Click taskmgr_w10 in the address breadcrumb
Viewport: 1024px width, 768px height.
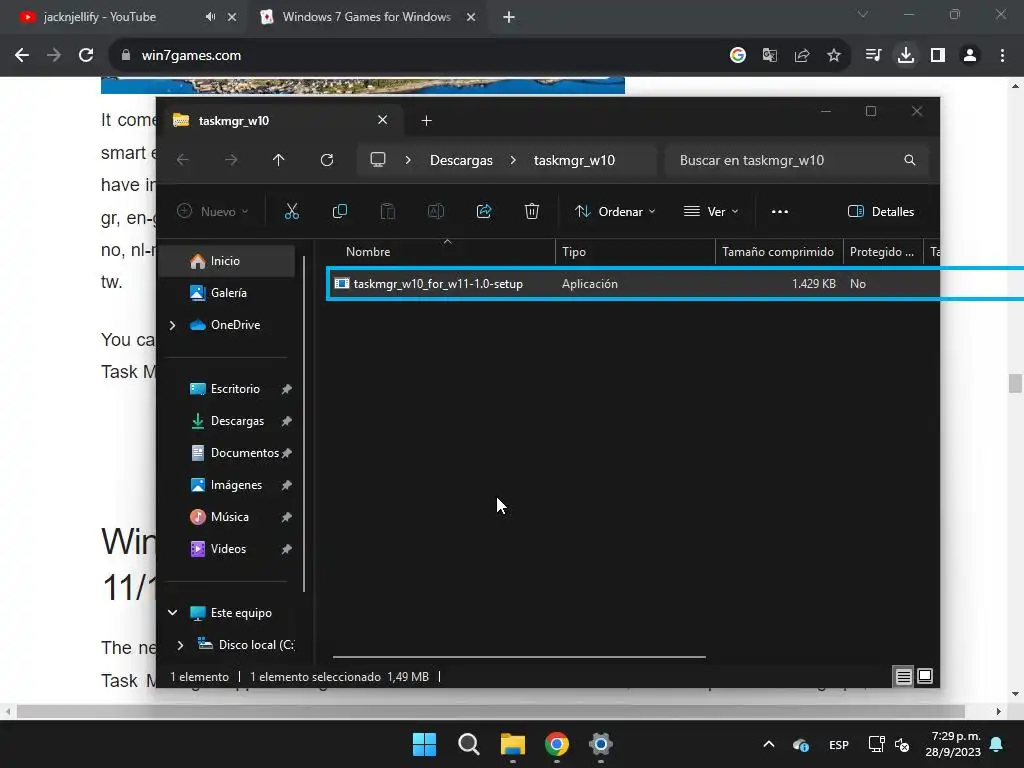574,161
